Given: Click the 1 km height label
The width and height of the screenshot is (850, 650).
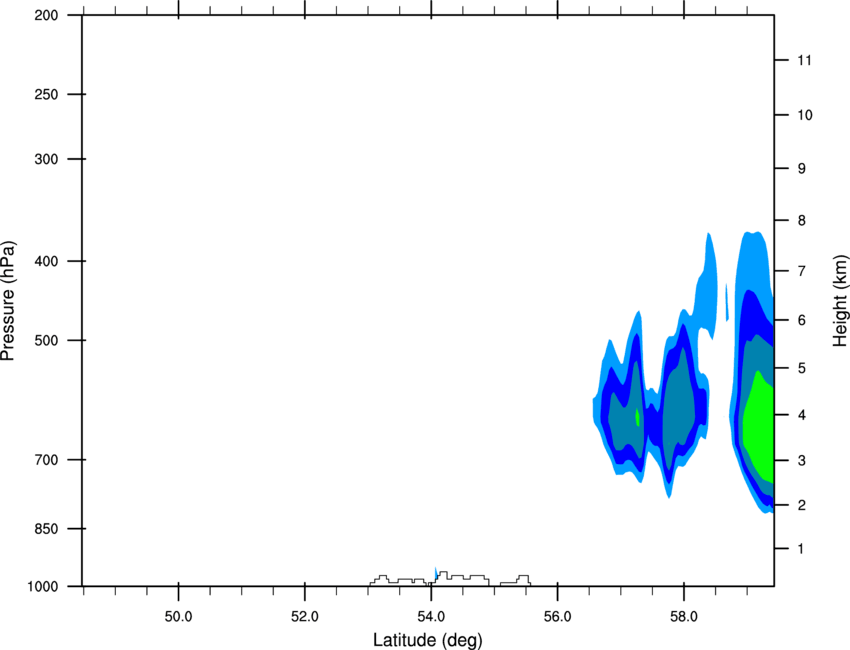Looking at the screenshot, I should [x=801, y=549].
